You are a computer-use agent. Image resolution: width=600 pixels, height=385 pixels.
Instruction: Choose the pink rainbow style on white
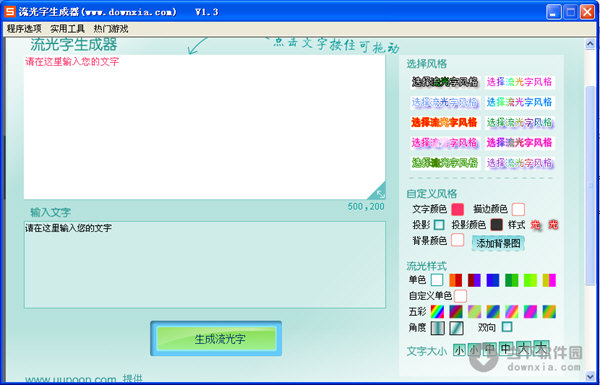519,82
